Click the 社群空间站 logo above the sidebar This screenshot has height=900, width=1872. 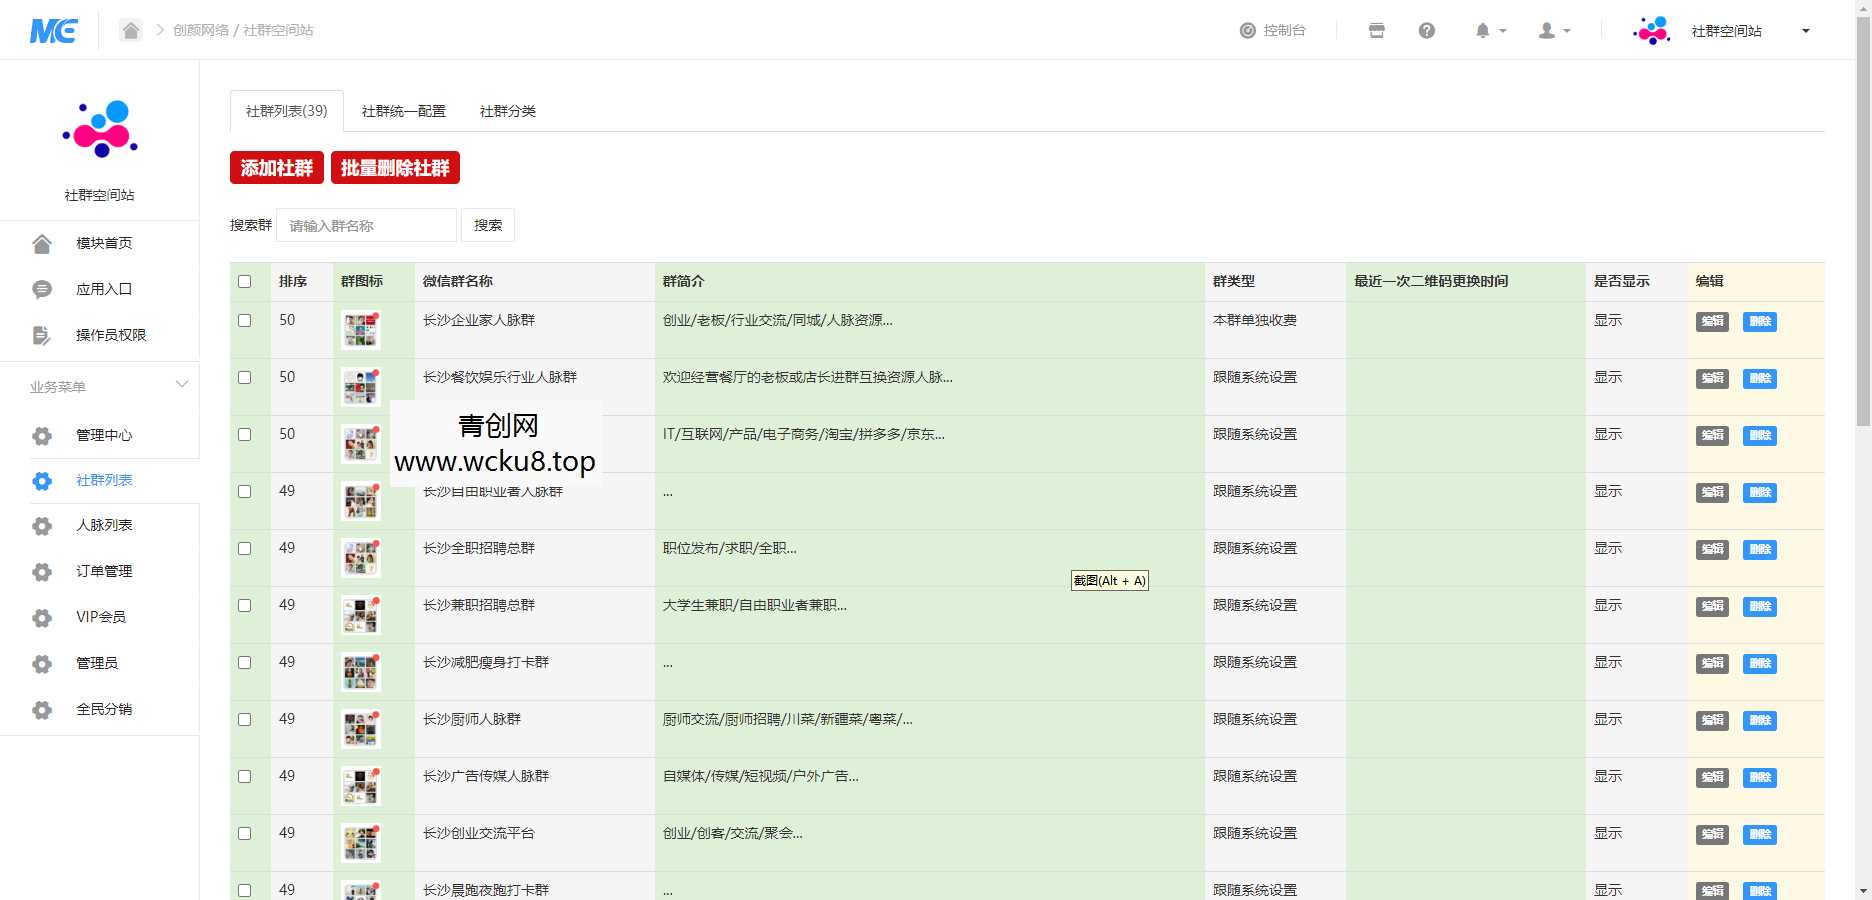[99, 128]
